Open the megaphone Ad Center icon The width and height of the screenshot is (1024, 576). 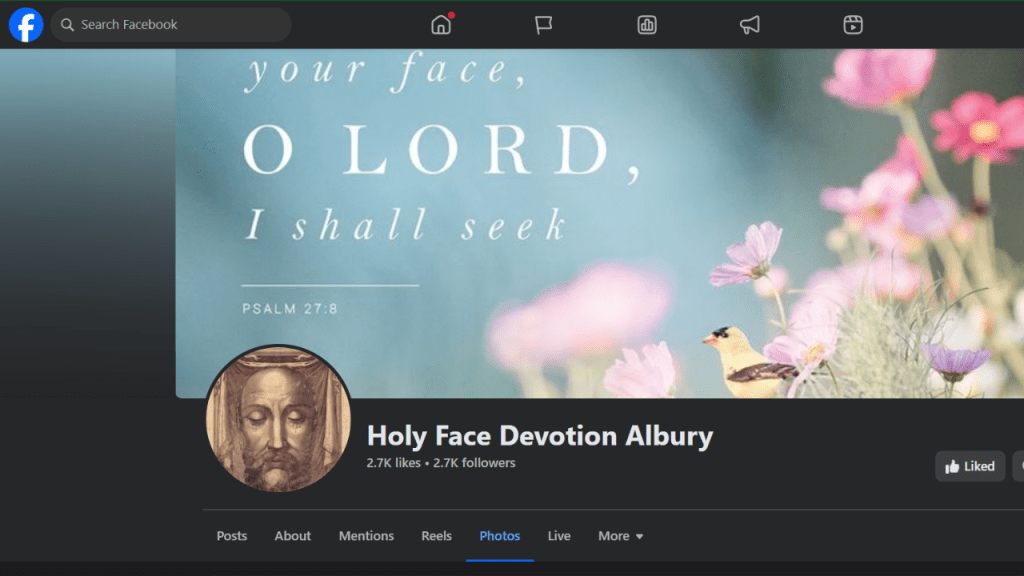pos(750,25)
